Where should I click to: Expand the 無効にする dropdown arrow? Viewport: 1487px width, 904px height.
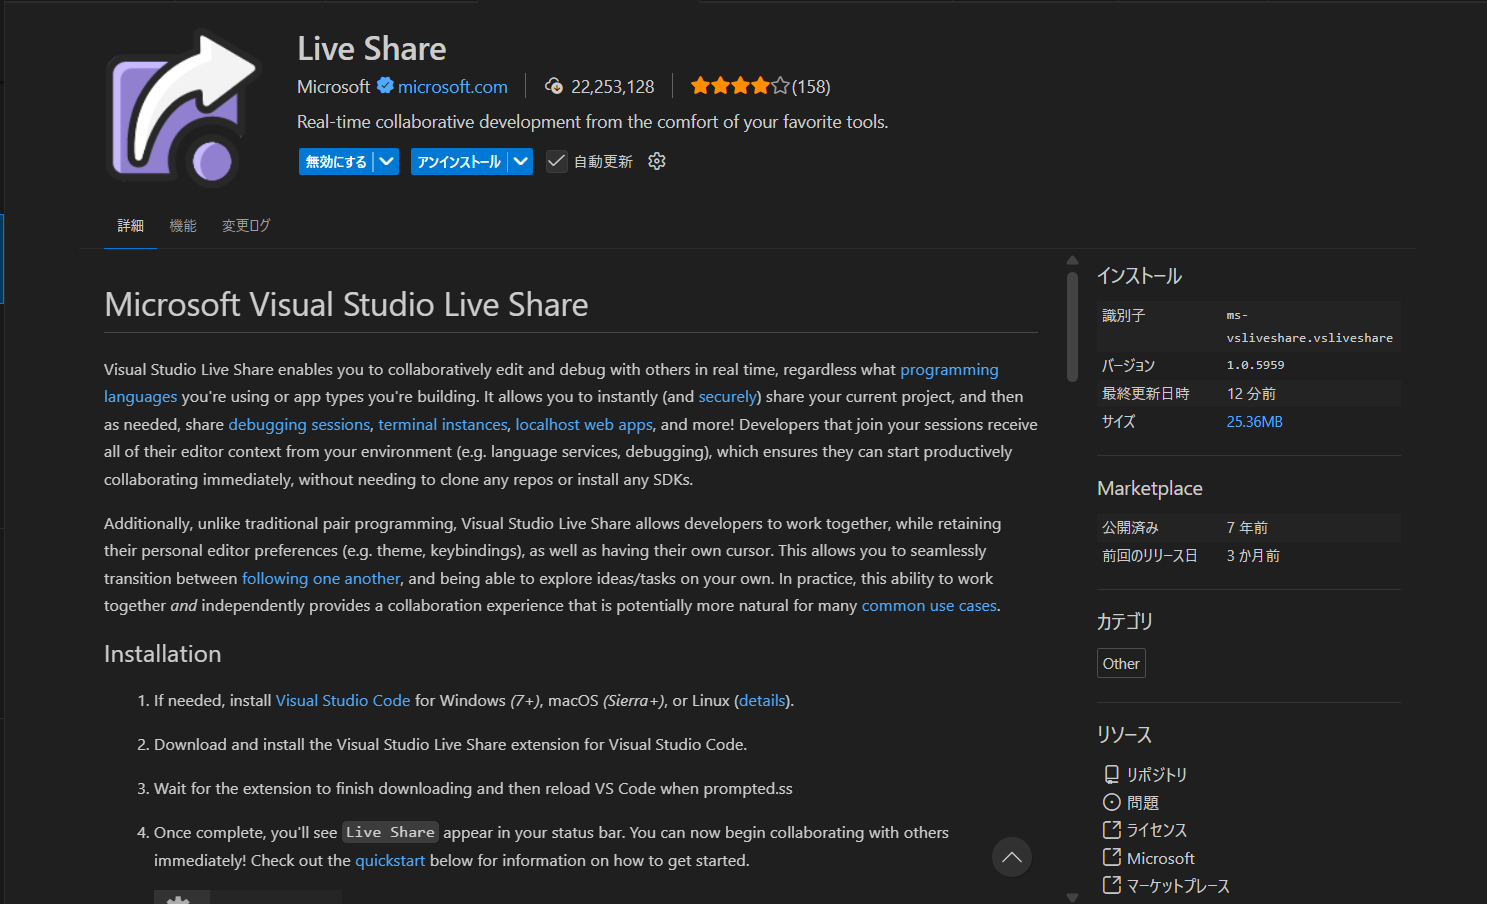[x=386, y=161]
